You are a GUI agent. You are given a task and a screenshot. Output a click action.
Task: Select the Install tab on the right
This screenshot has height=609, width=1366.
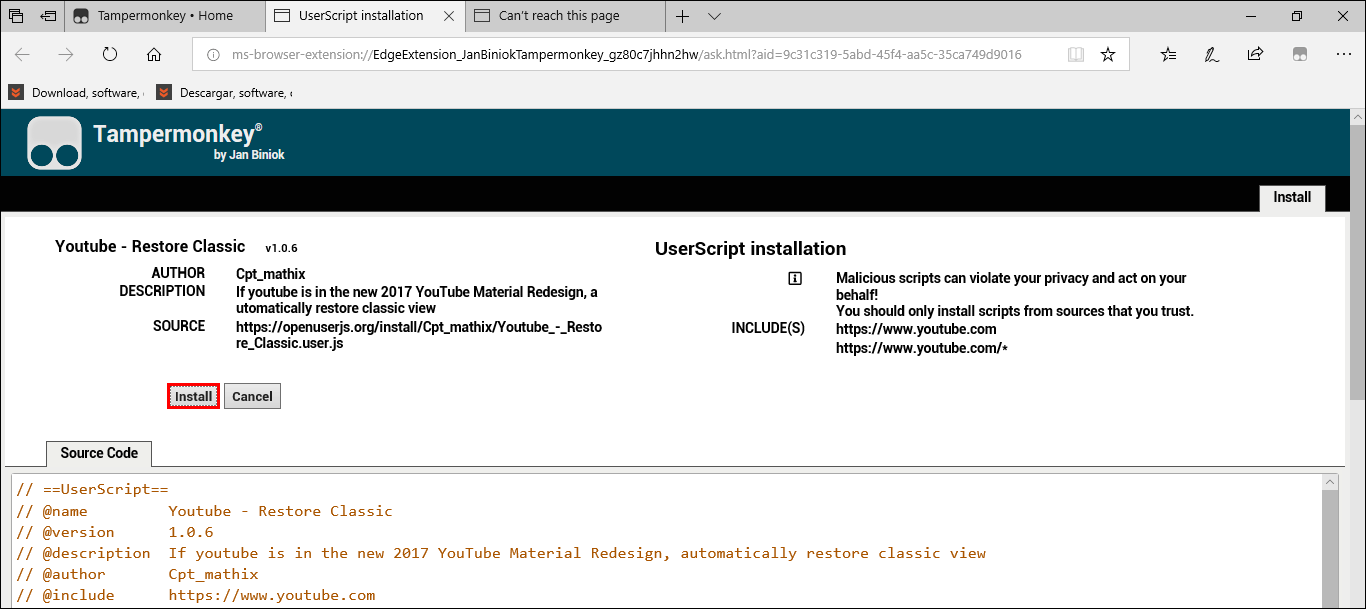point(1292,198)
